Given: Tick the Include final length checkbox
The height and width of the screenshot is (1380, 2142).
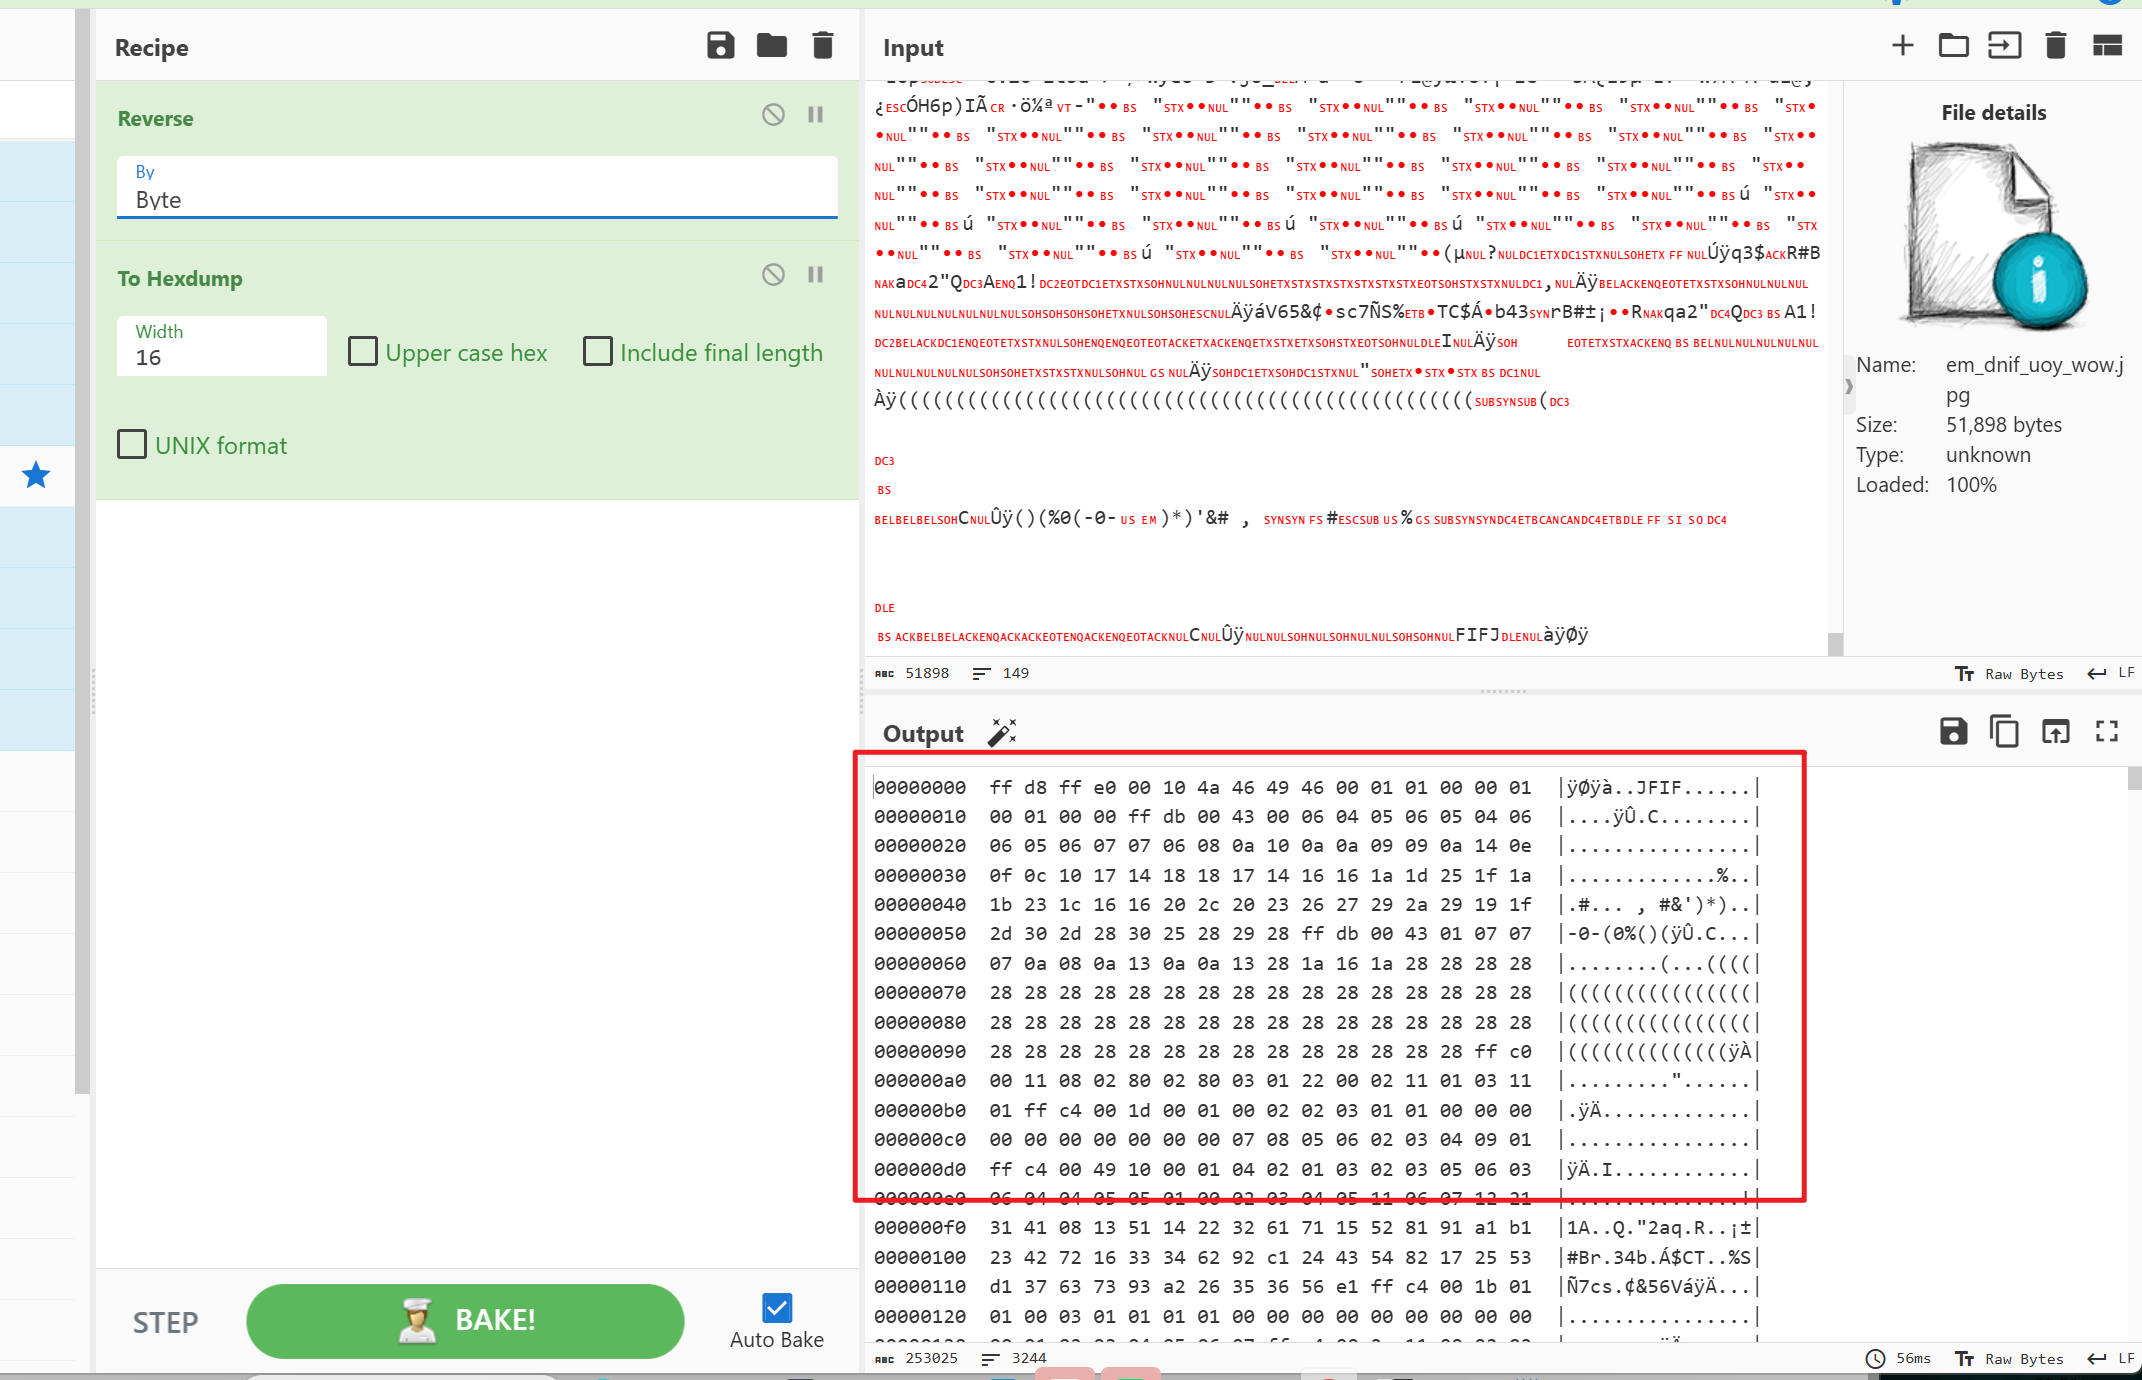Looking at the screenshot, I should coord(598,352).
